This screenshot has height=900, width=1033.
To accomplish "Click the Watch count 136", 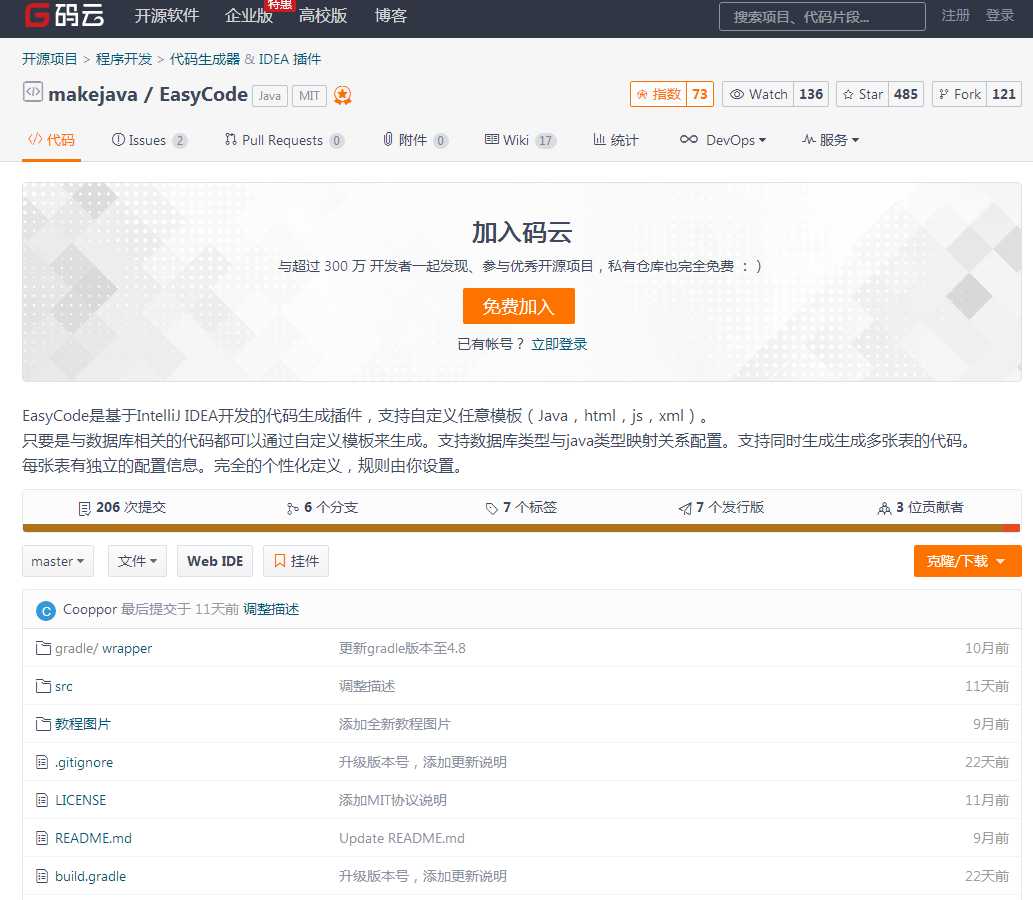I will 811,94.
